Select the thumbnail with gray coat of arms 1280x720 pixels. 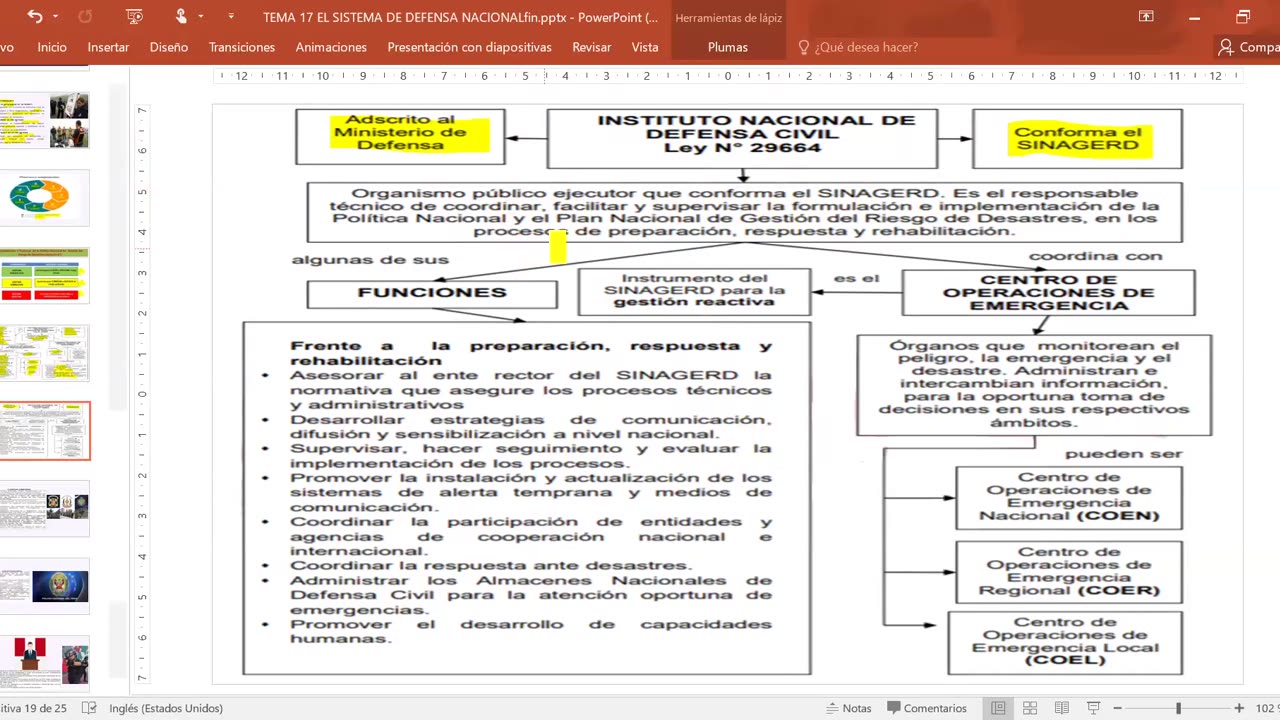coord(45,509)
